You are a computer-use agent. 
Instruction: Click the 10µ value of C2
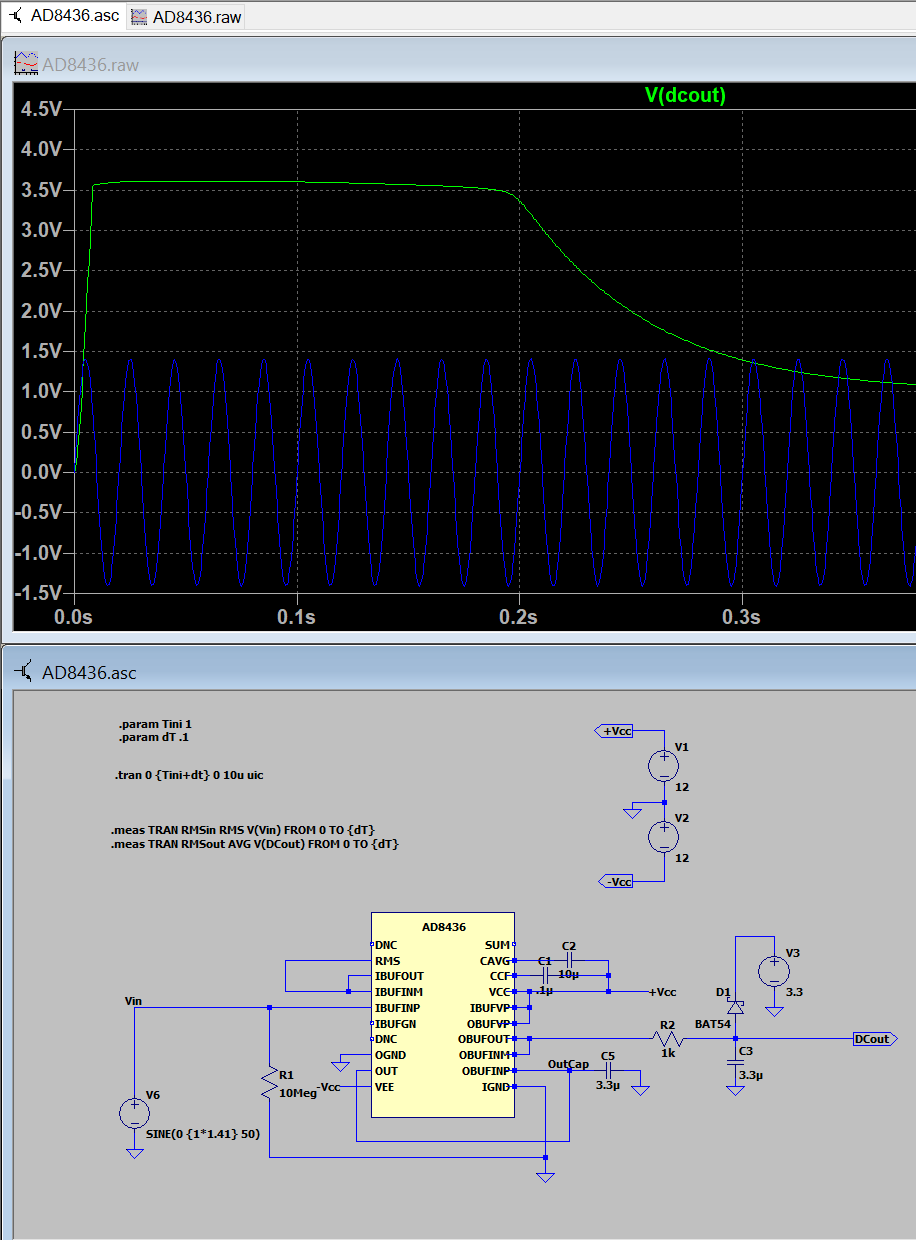click(569, 973)
